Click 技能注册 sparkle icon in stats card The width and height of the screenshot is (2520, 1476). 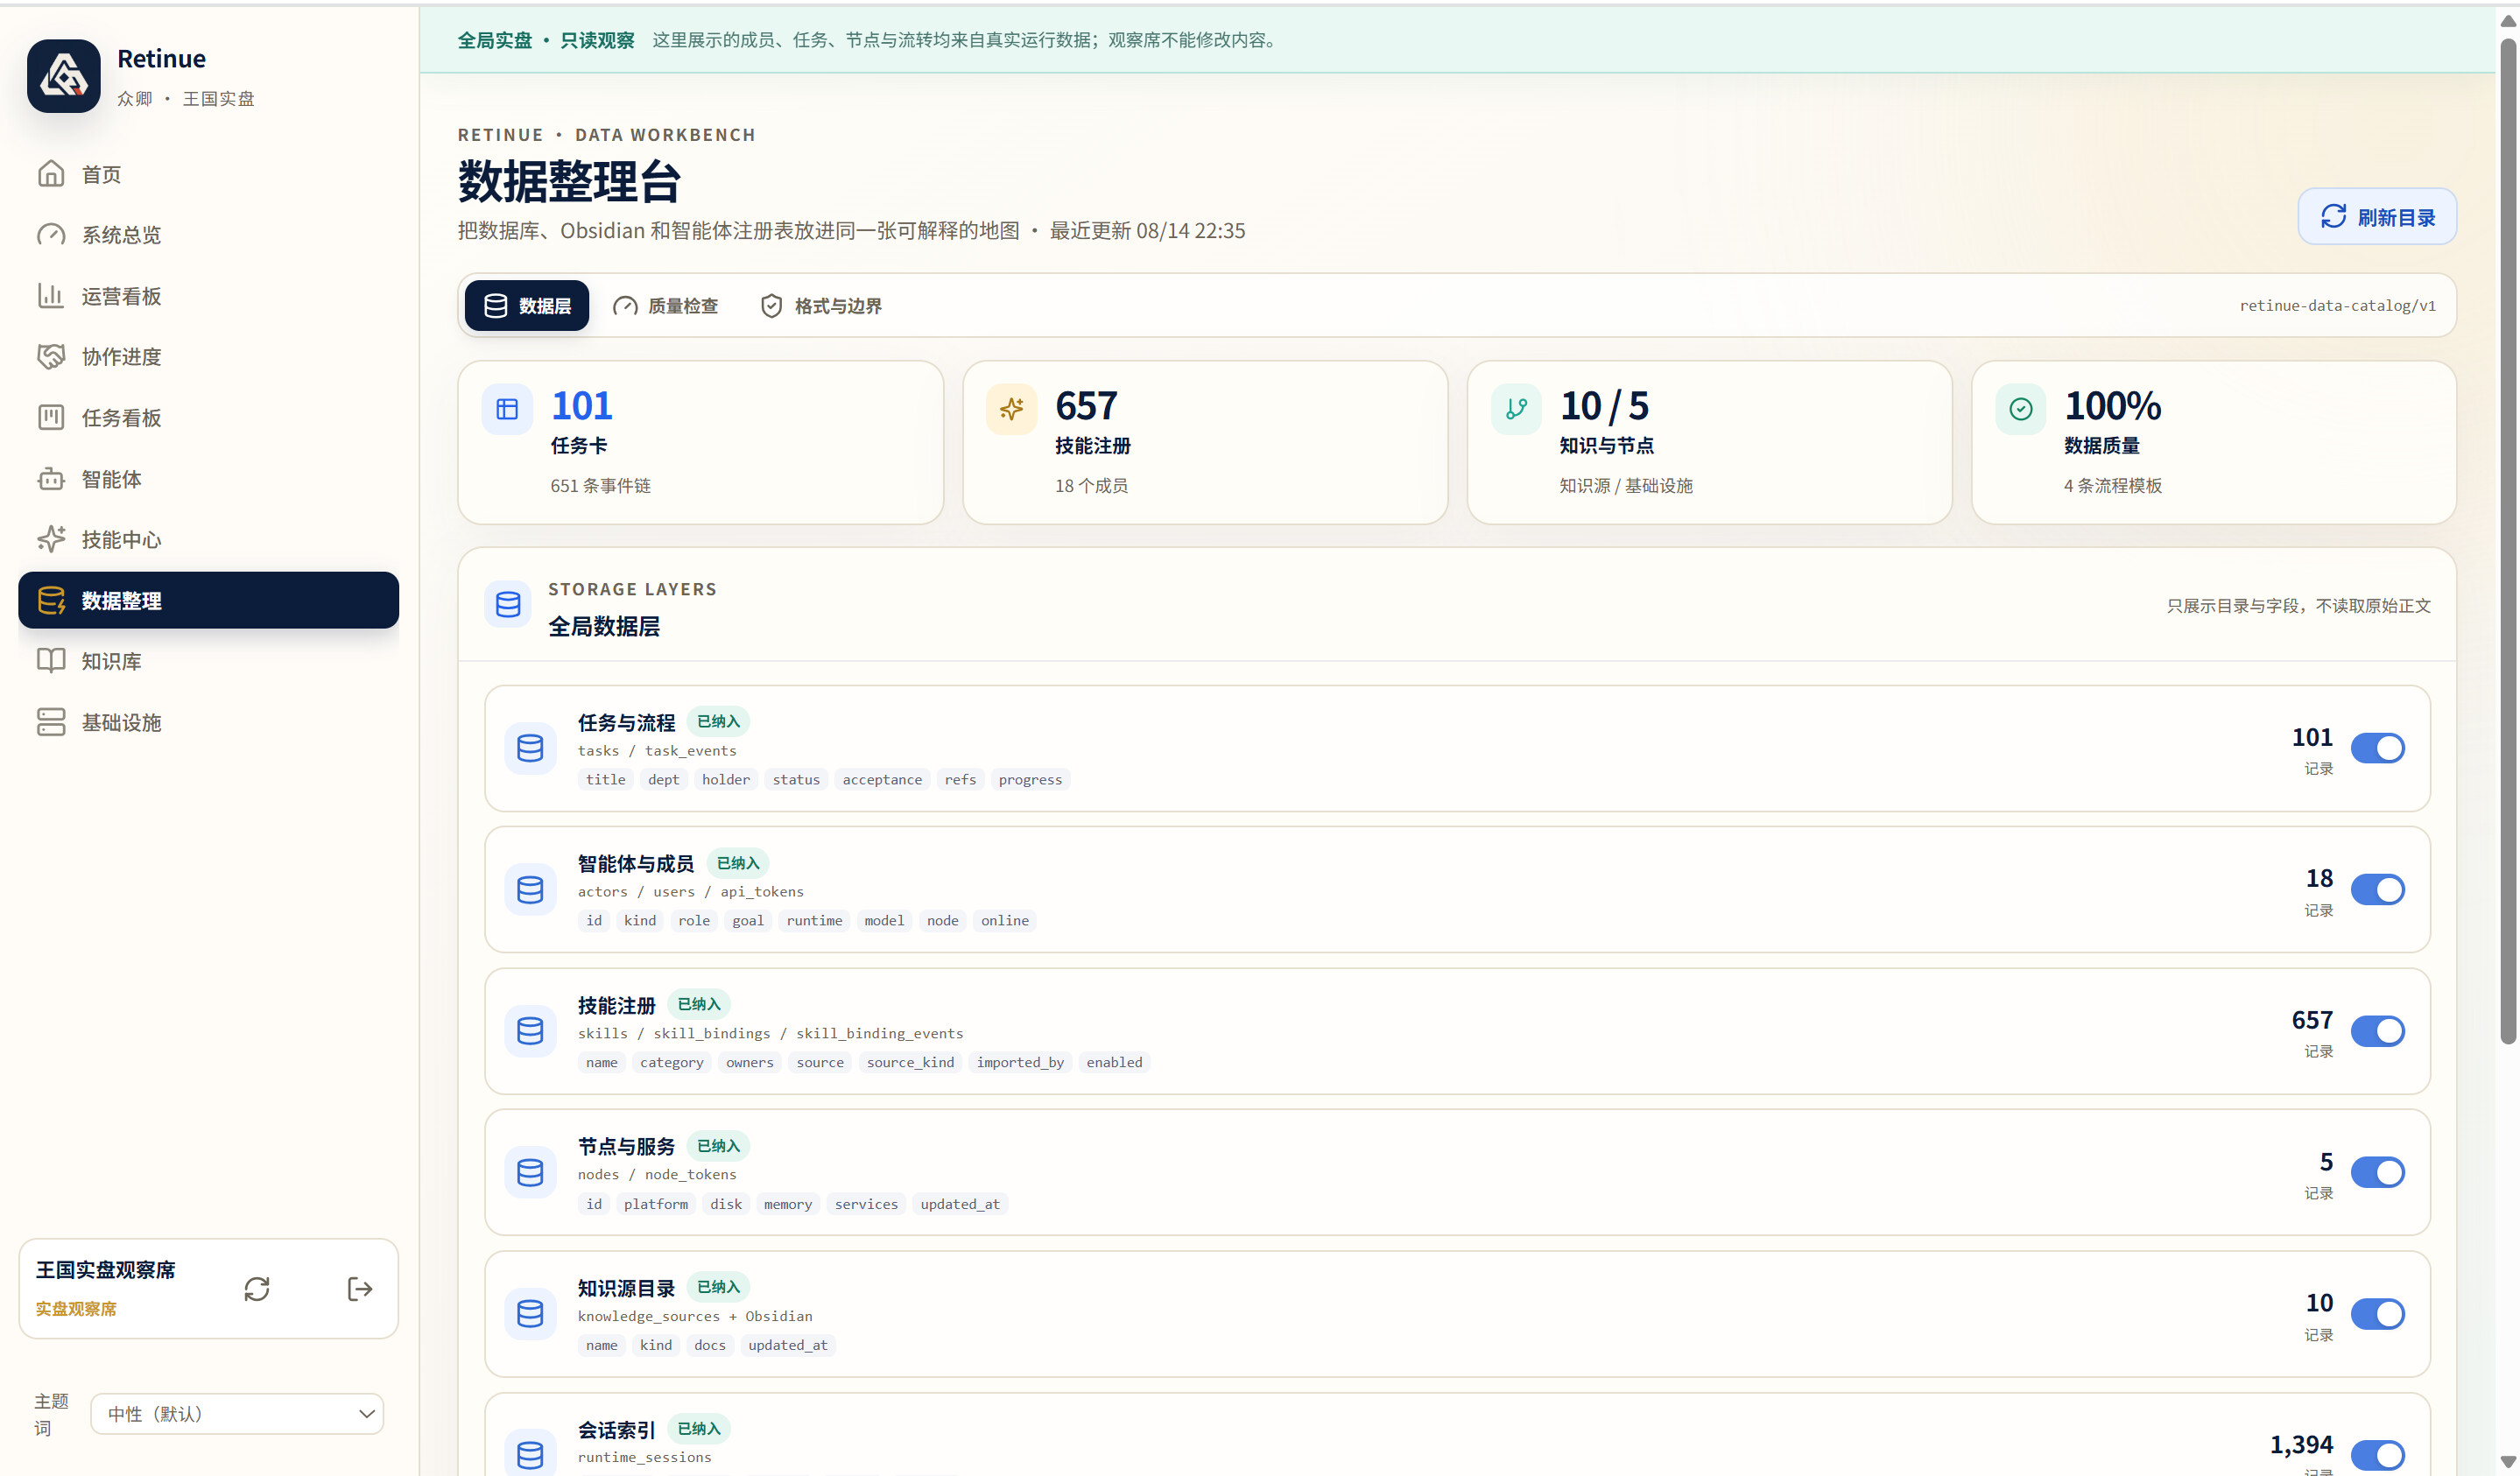(x=1011, y=409)
